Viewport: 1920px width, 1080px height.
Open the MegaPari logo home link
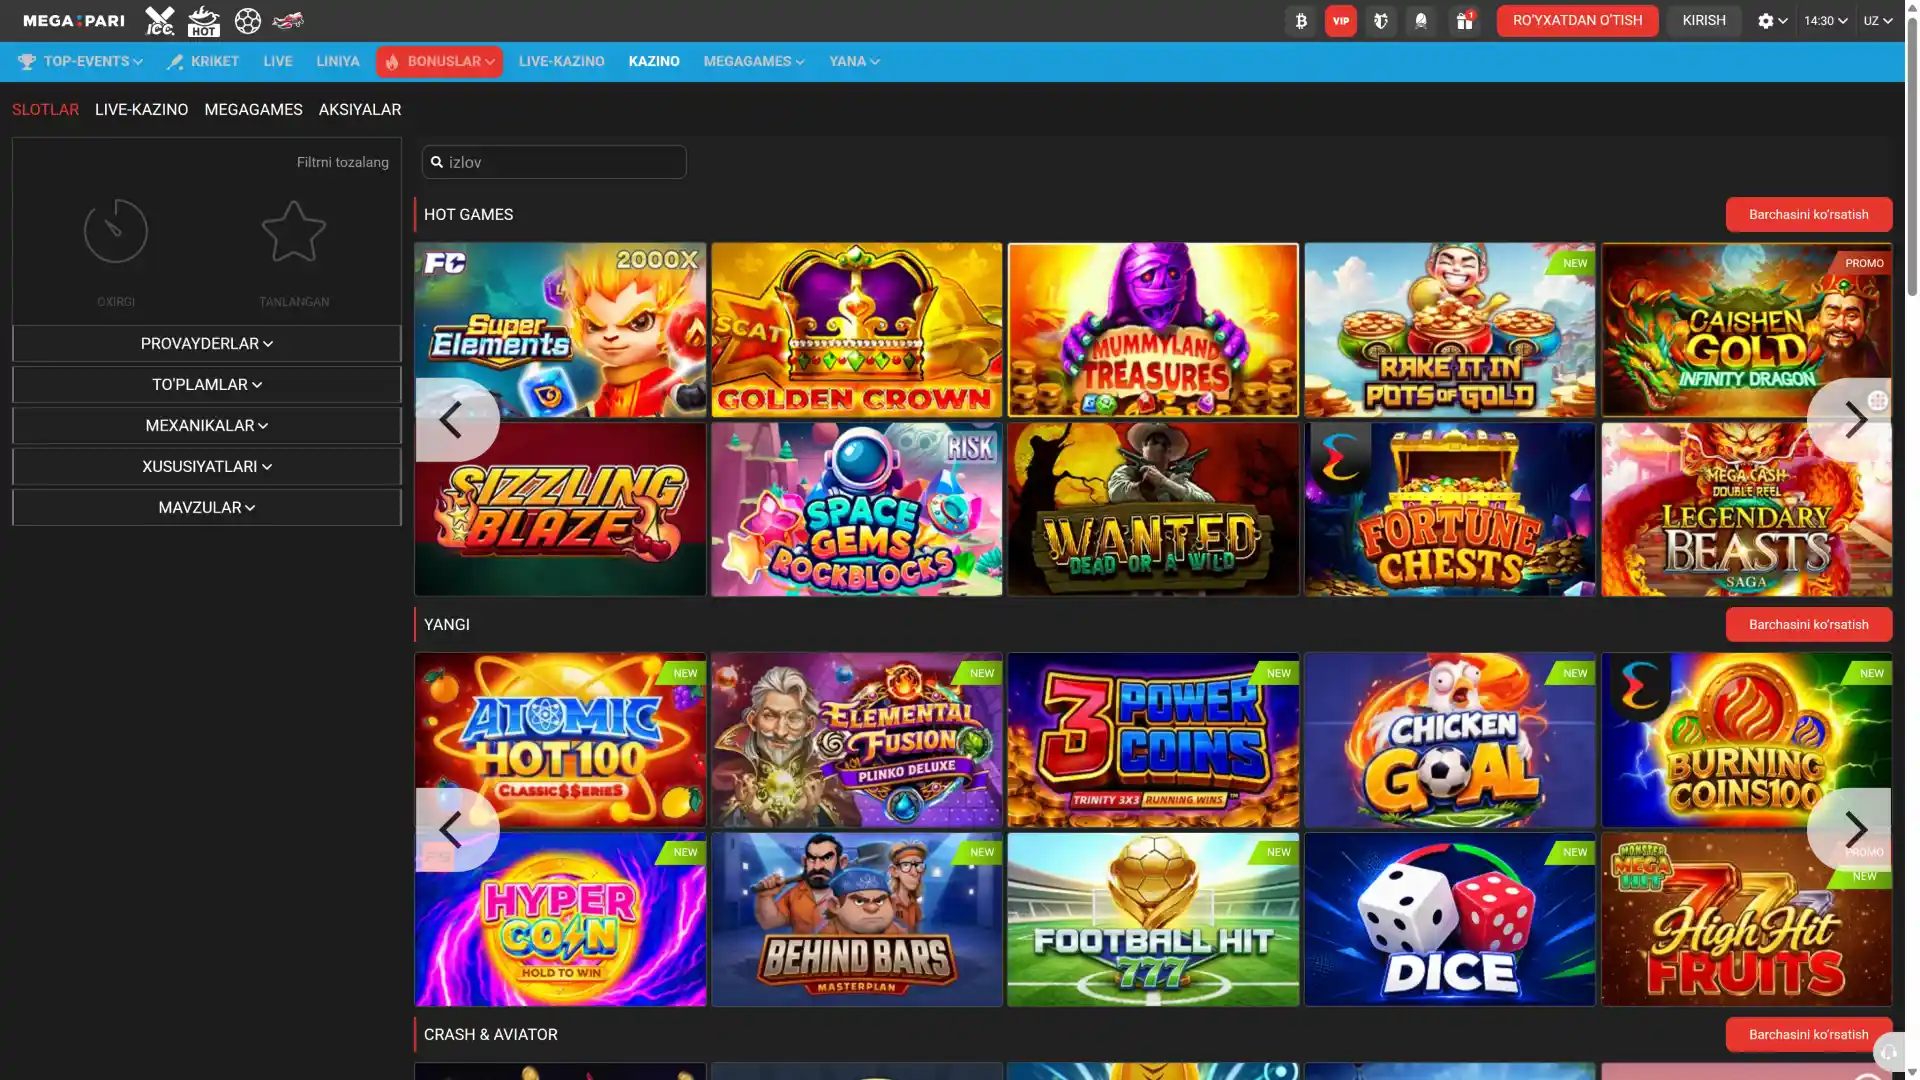click(74, 21)
